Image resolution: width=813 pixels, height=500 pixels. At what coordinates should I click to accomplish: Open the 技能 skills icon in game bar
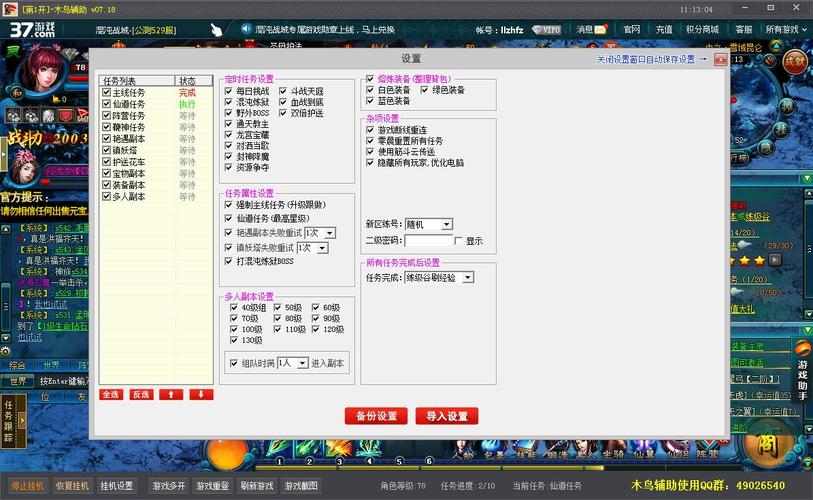pos(525,449)
